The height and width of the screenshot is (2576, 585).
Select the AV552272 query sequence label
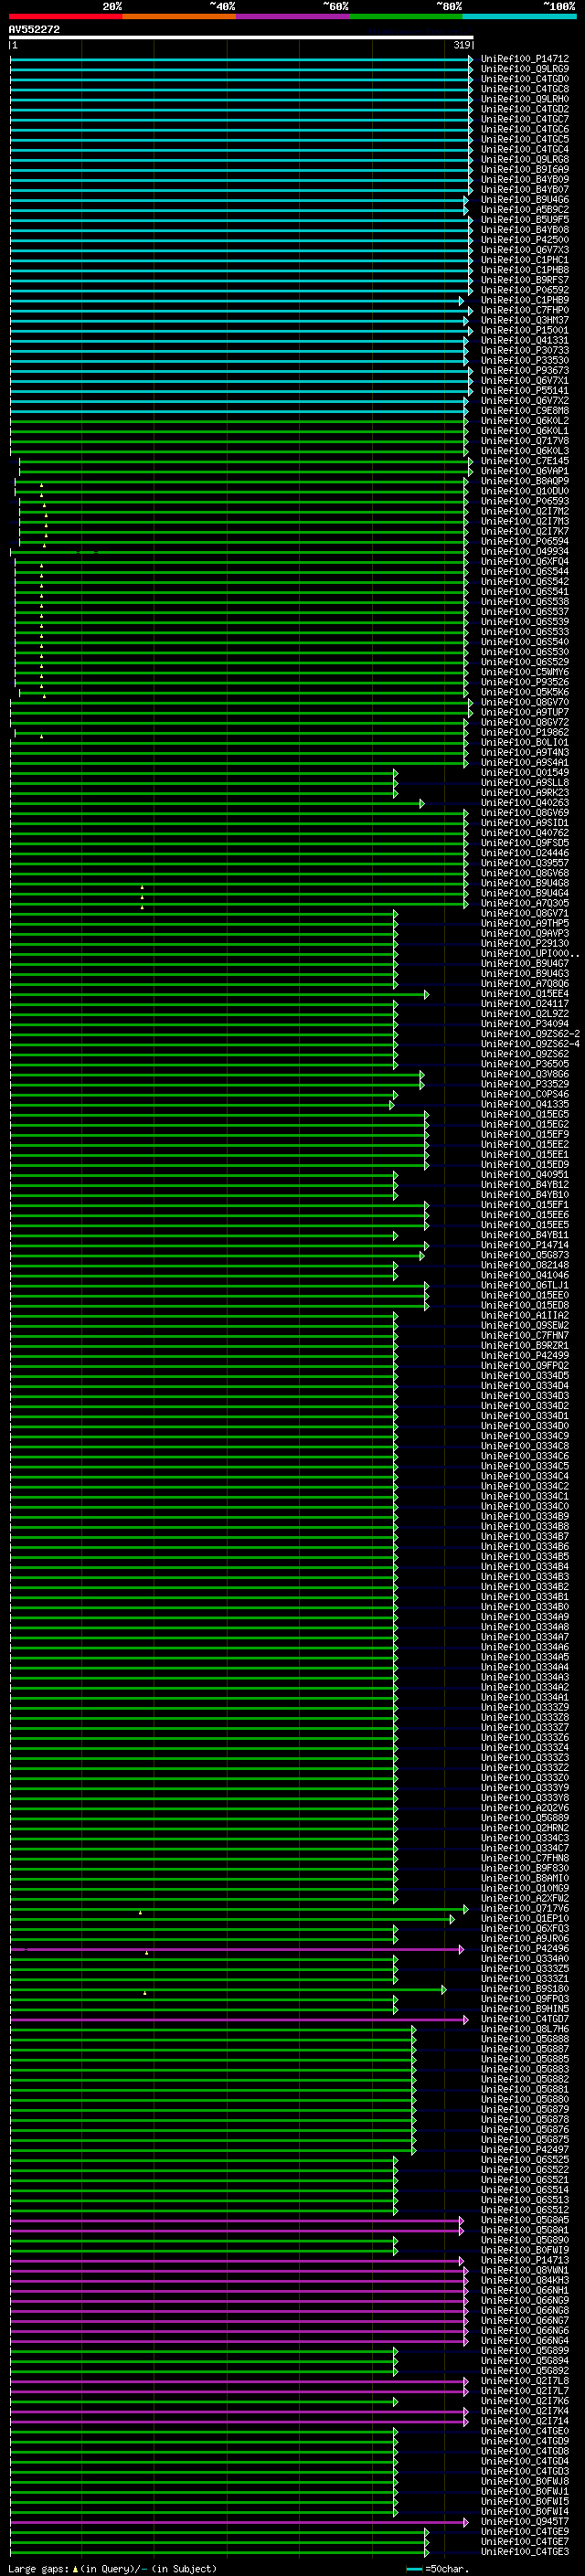pyautogui.click(x=34, y=29)
